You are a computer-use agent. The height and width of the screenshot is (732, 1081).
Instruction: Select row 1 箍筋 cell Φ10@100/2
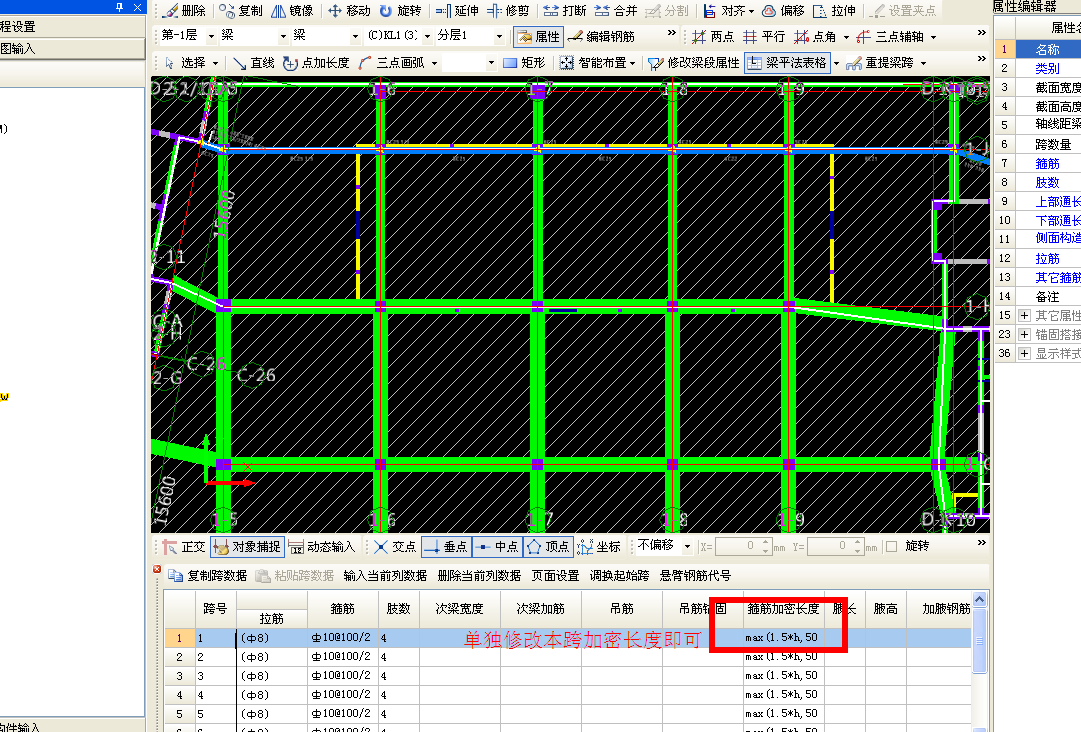click(342, 638)
